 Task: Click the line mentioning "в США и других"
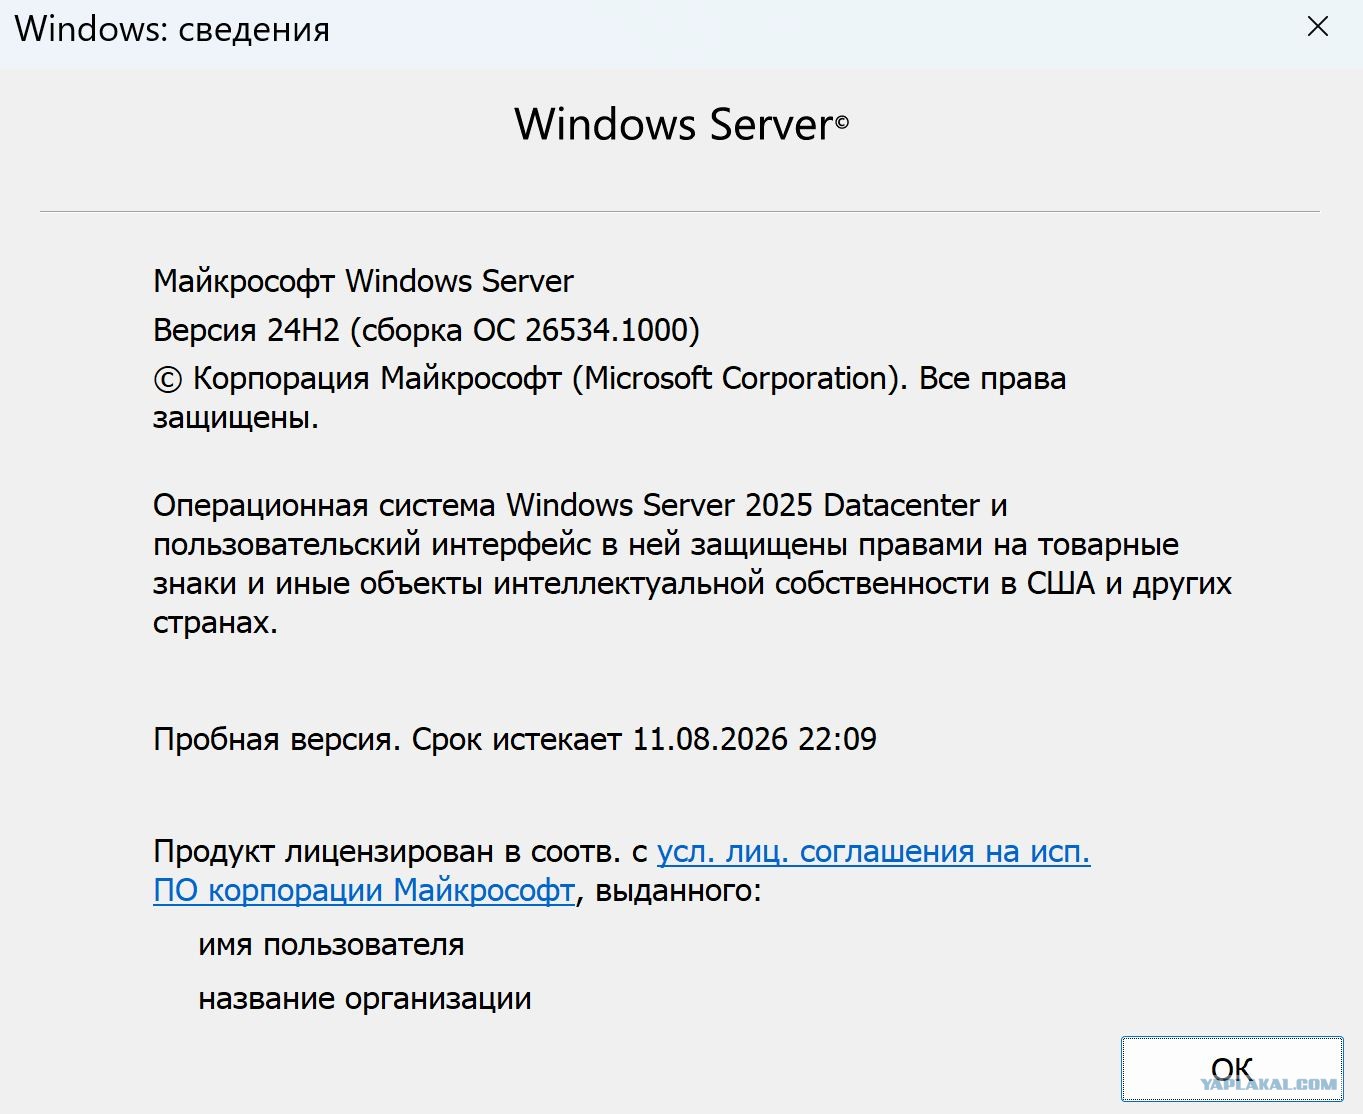coord(692,584)
